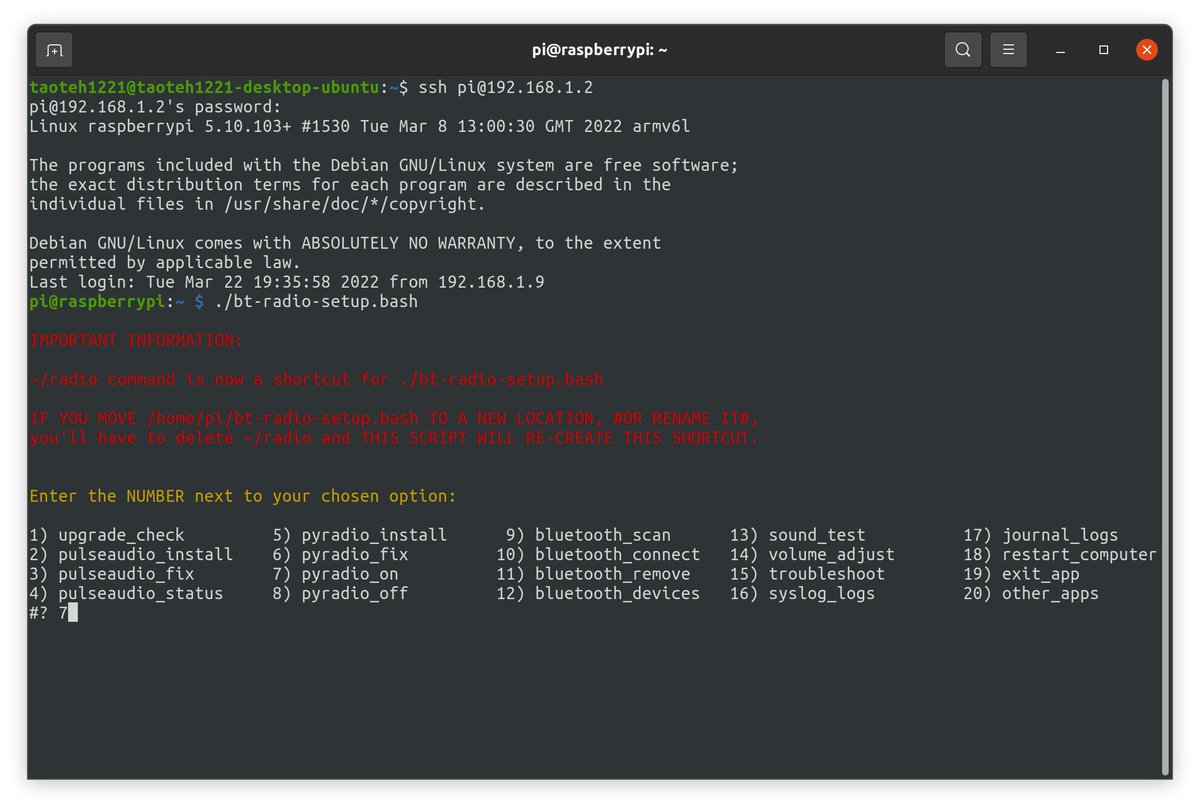Click the green taoteh1221@taoteh1221-desktop-ubuntu prompt
The image size is (1200, 810).
(x=204, y=88)
